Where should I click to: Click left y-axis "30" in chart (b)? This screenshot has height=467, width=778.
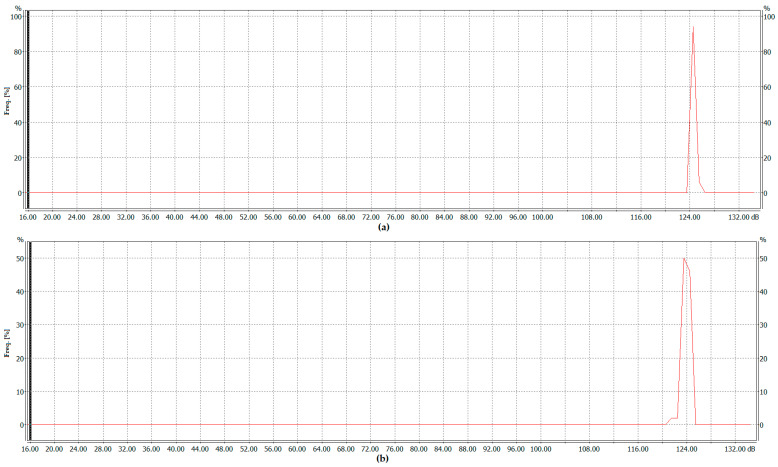pos(20,325)
